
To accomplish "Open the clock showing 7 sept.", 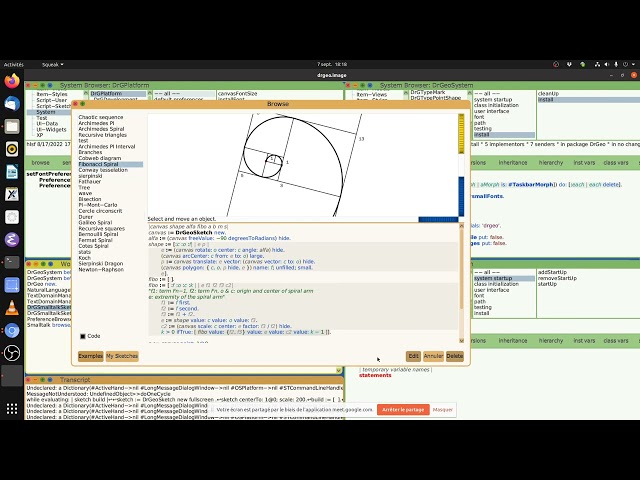I will pyautogui.click(x=332, y=64).
